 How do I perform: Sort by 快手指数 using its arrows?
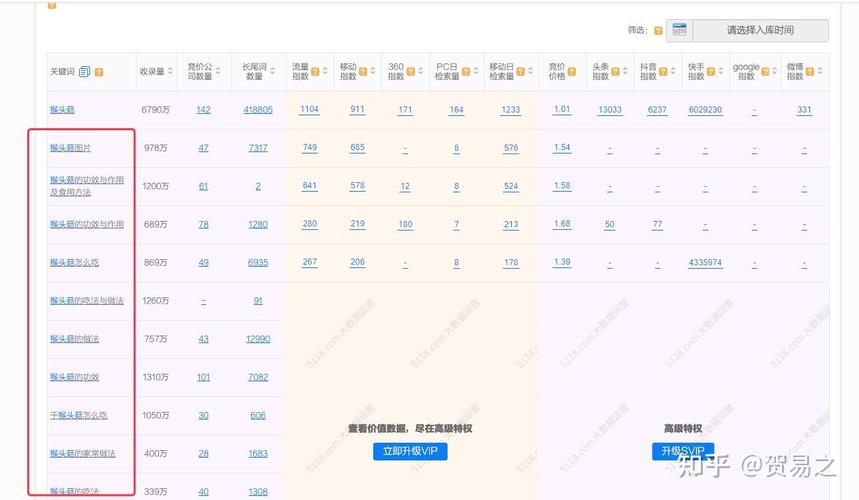point(720,71)
